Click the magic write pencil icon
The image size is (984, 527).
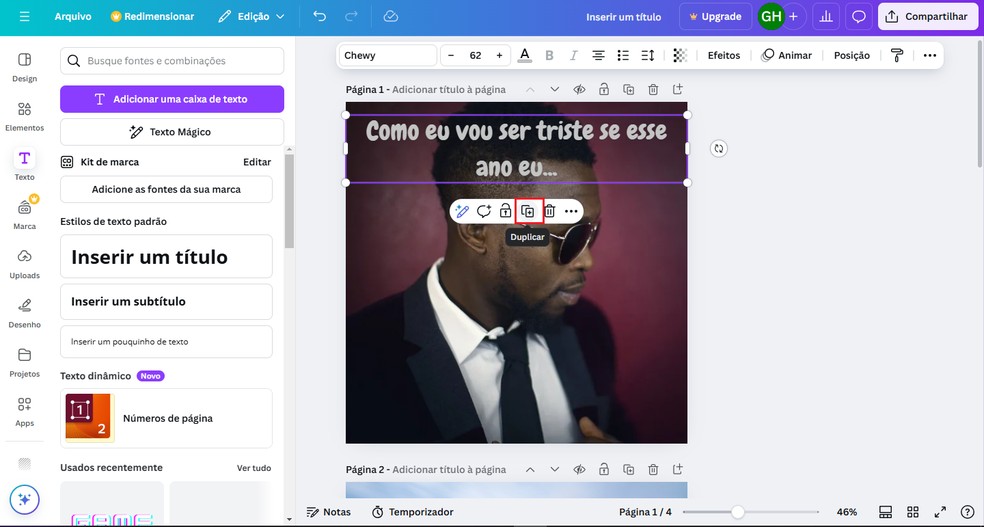[x=462, y=211]
